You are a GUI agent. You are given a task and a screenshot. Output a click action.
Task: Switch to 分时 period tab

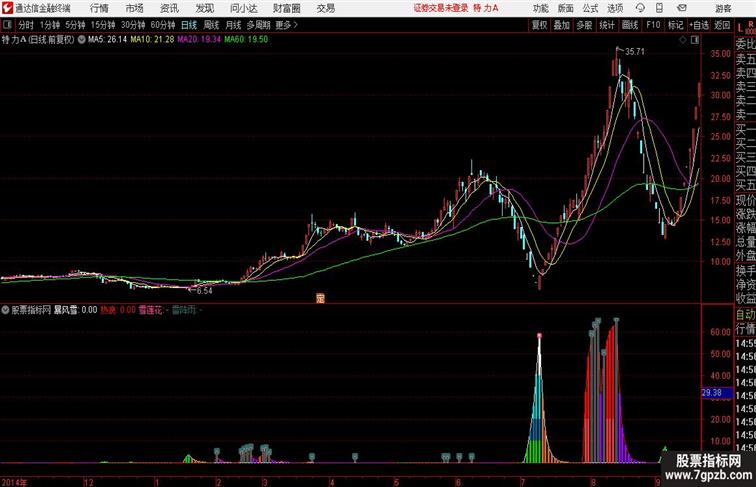(x=26, y=25)
